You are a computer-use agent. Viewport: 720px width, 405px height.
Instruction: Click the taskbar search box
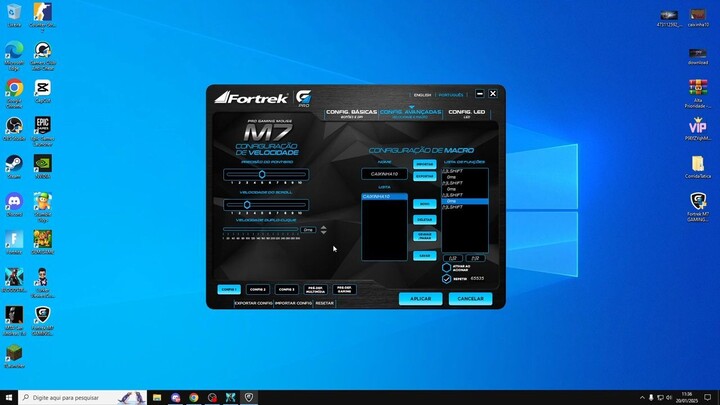click(83, 398)
